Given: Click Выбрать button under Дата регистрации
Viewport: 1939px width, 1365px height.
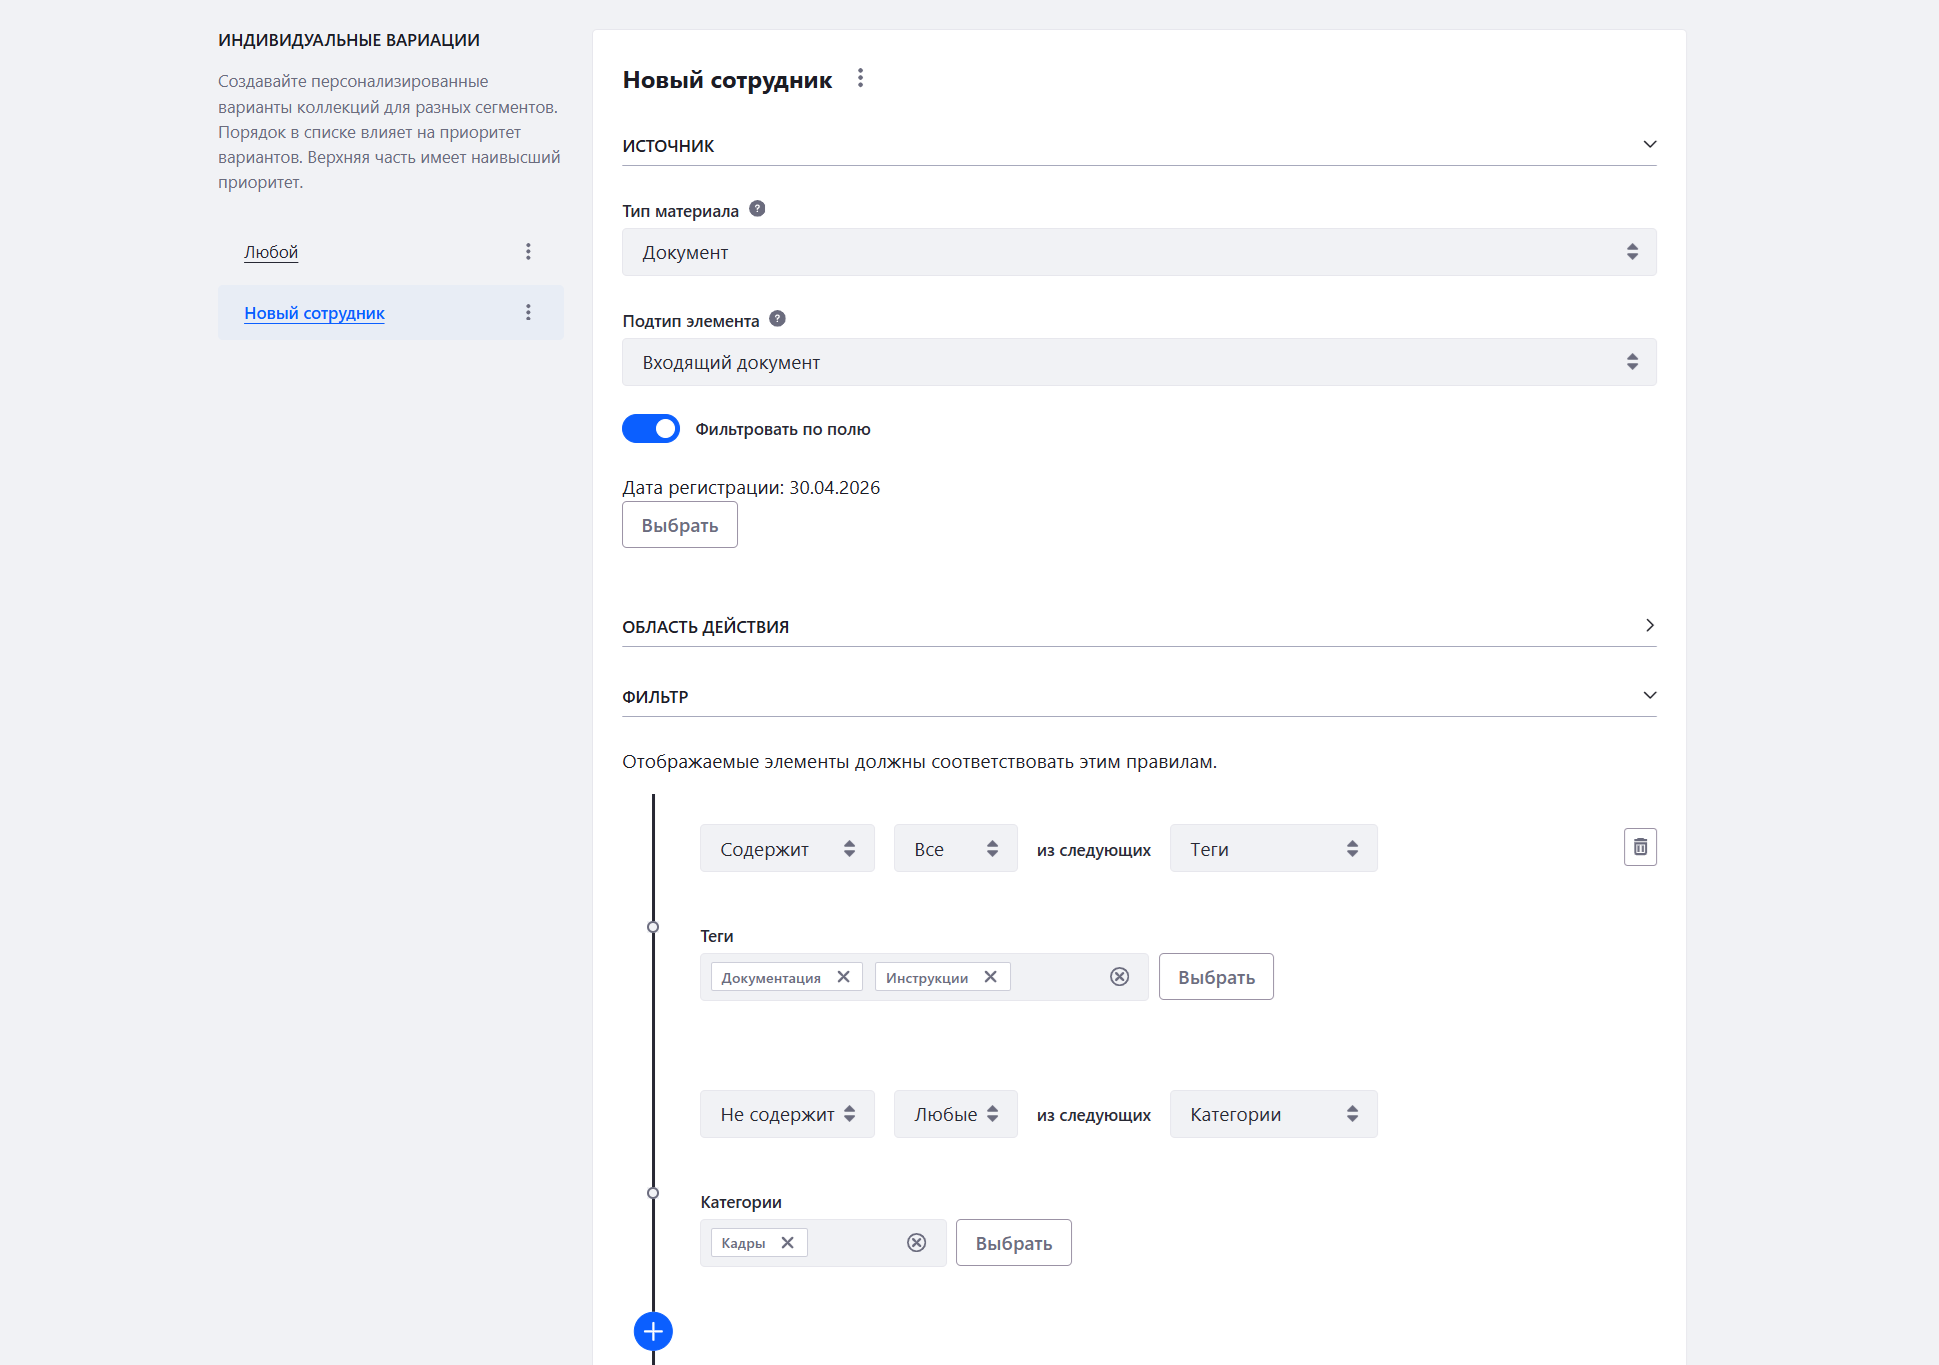Looking at the screenshot, I should tap(679, 525).
